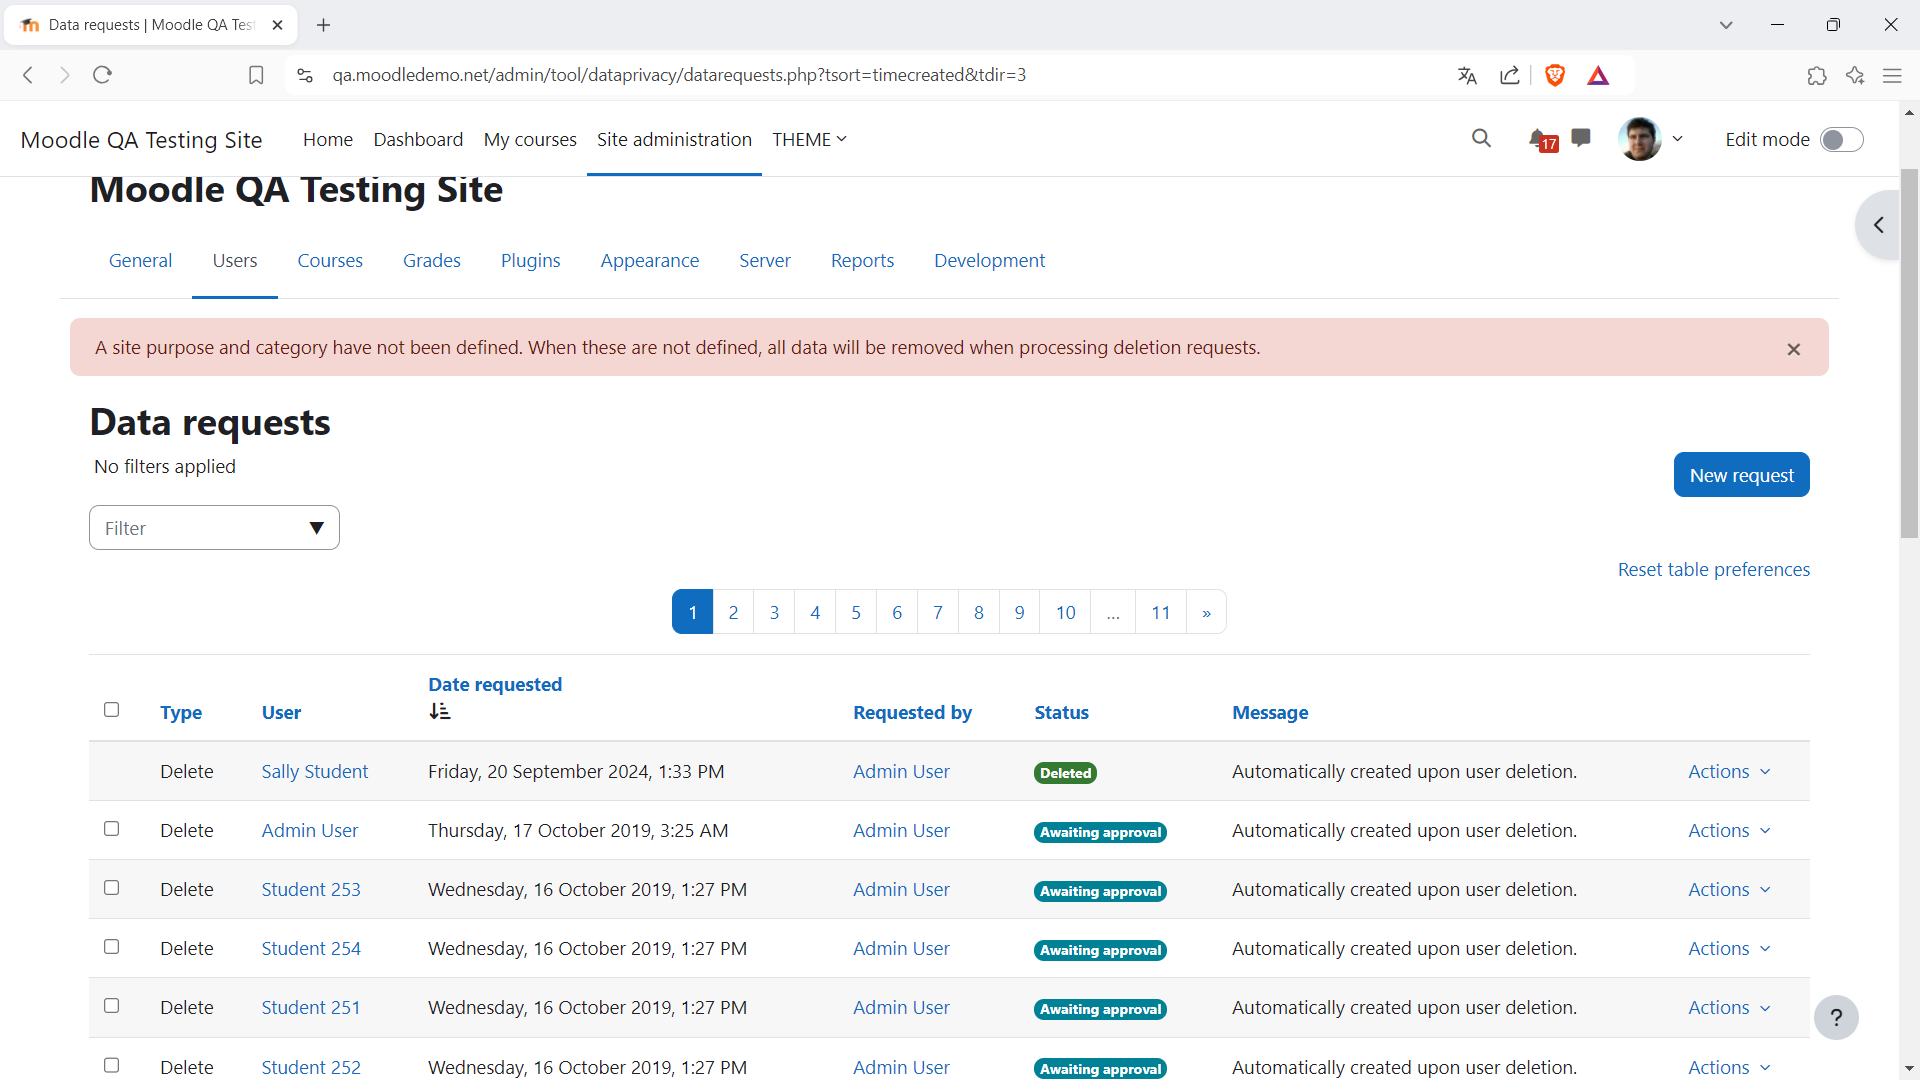
Task: Toggle Edit mode switch
Action: pyautogui.click(x=1842, y=140)
